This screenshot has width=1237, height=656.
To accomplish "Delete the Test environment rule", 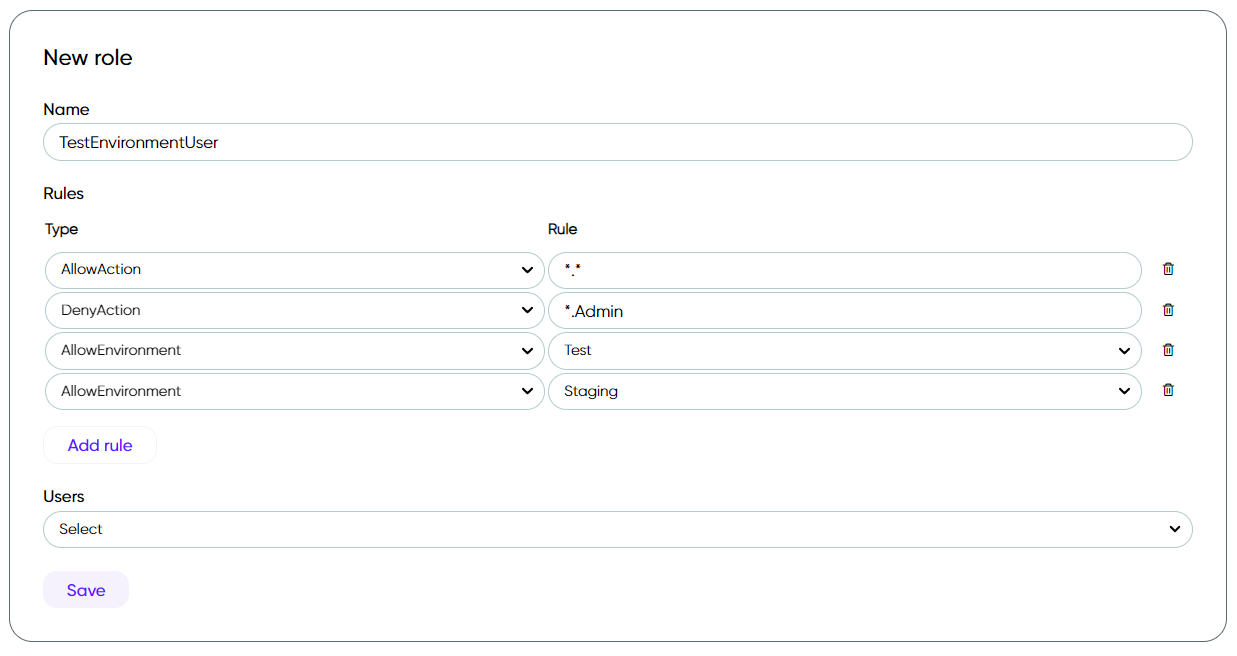I will 1168,350.
